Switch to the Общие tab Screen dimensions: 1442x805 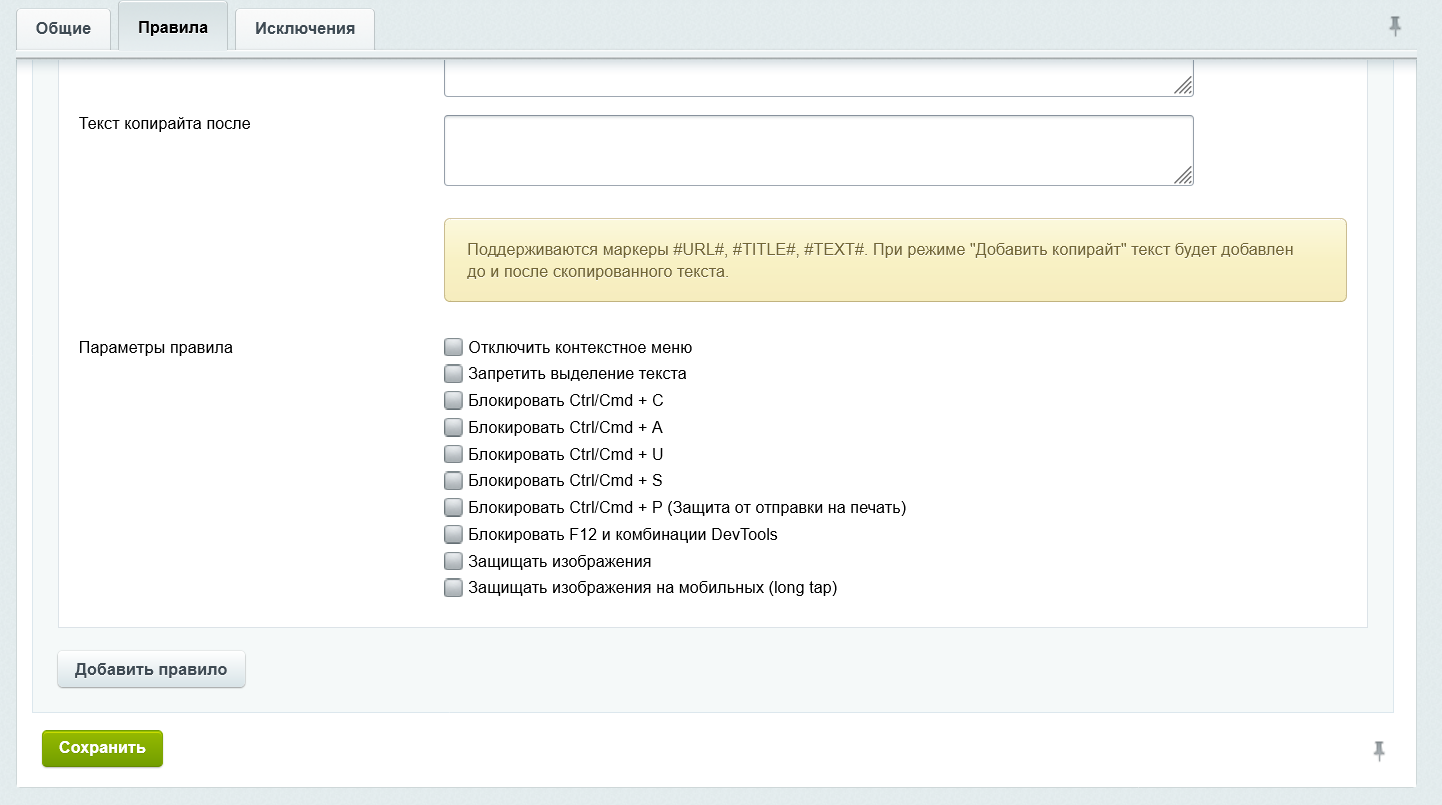[x=63, y=28]
